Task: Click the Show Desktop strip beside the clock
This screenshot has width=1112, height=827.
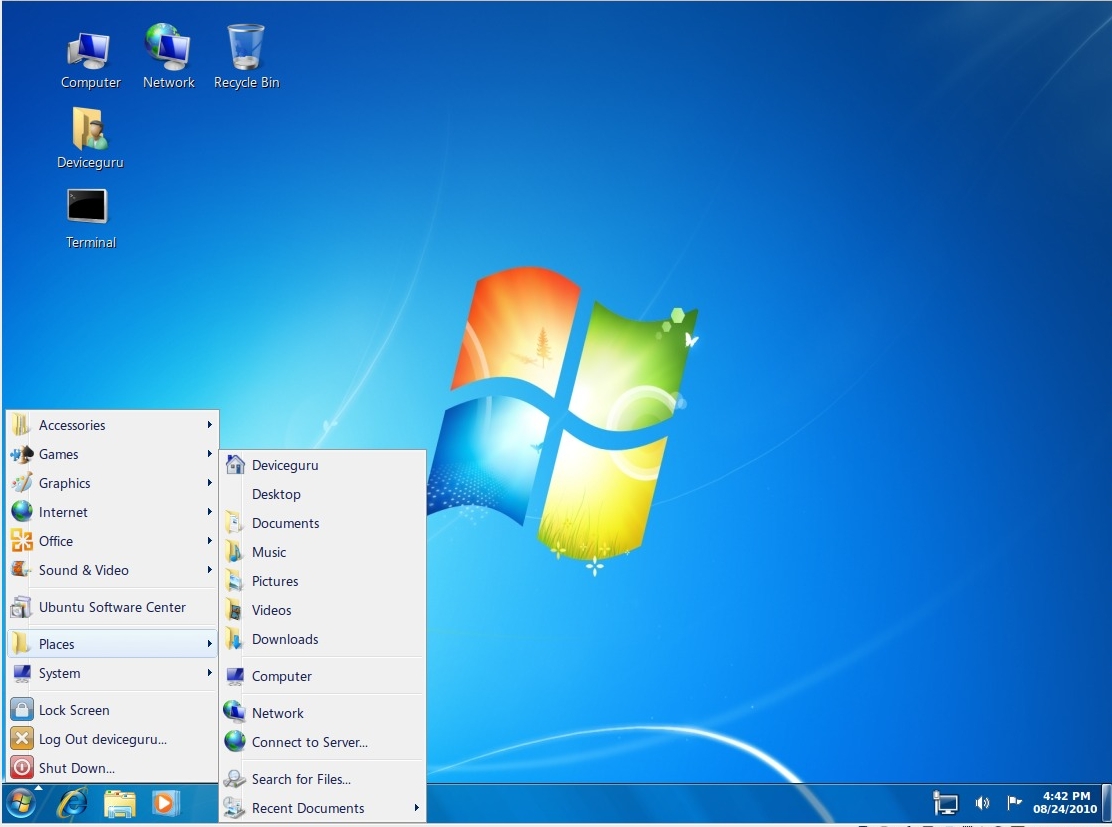Action: tap(1106, 803)
